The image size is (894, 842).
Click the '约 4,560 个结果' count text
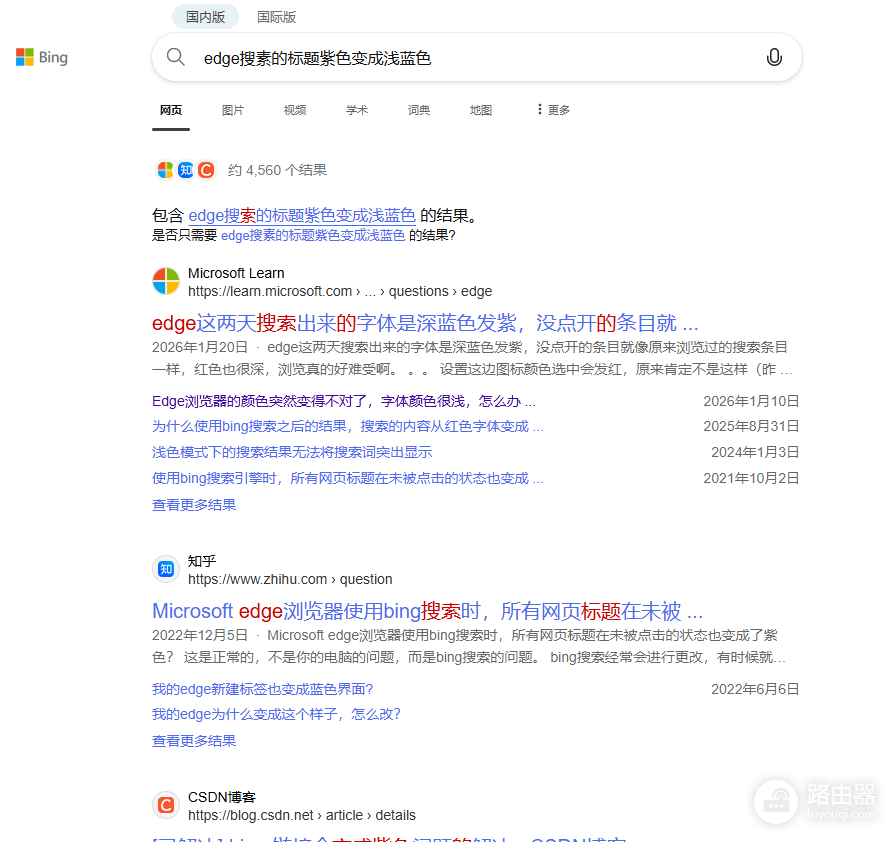click(277, 170)
